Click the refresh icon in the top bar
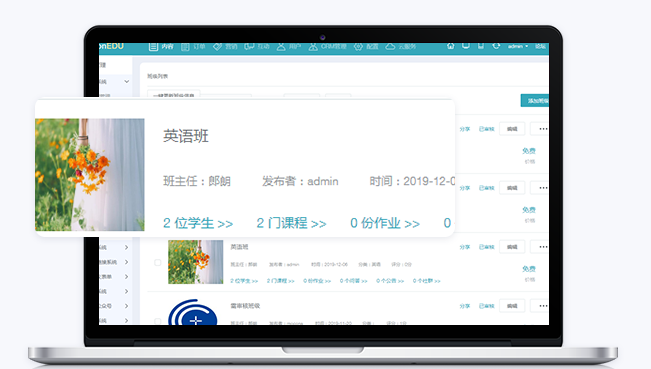The height and width of the screenshot is (369, 651). (x=496, y=46)
